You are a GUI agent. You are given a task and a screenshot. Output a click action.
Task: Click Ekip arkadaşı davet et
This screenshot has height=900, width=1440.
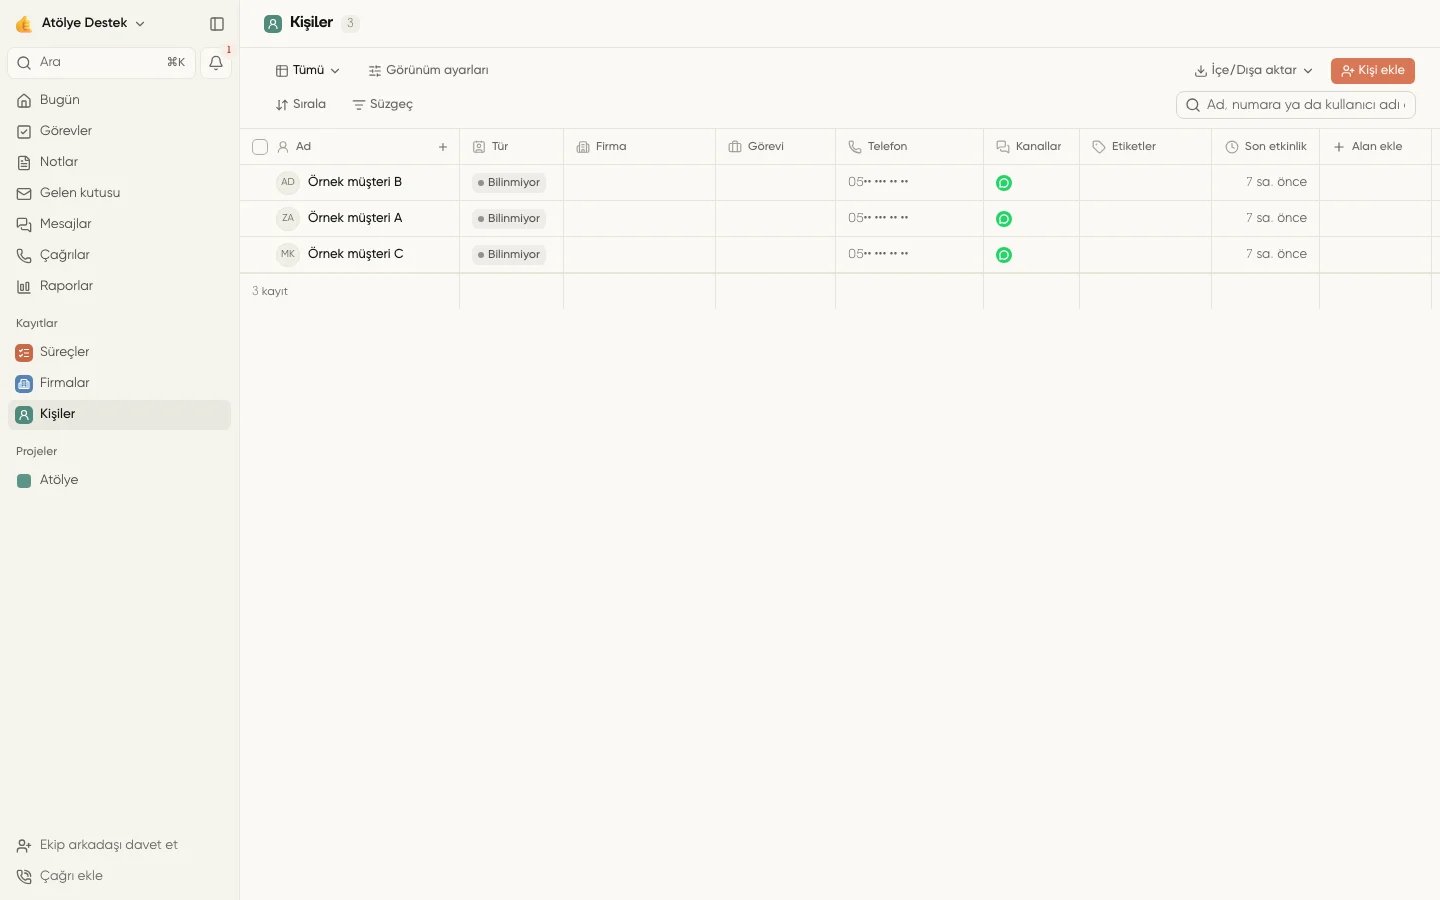click(x=119, y=845)
